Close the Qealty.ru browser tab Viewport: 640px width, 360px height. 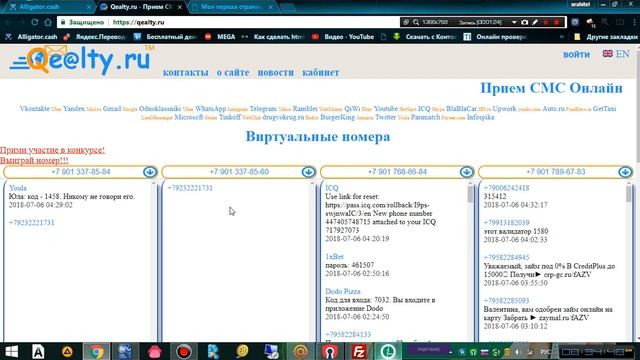[180, 7]
